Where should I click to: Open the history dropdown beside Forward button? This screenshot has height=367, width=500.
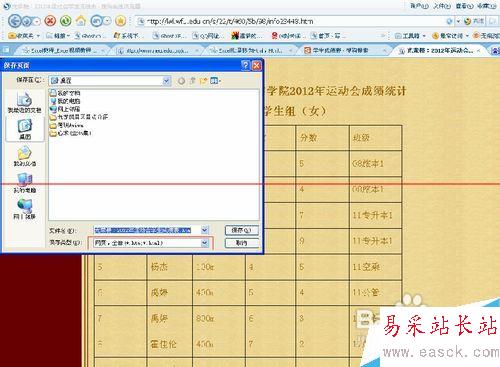pyautogui.click(x=37, y=21)
